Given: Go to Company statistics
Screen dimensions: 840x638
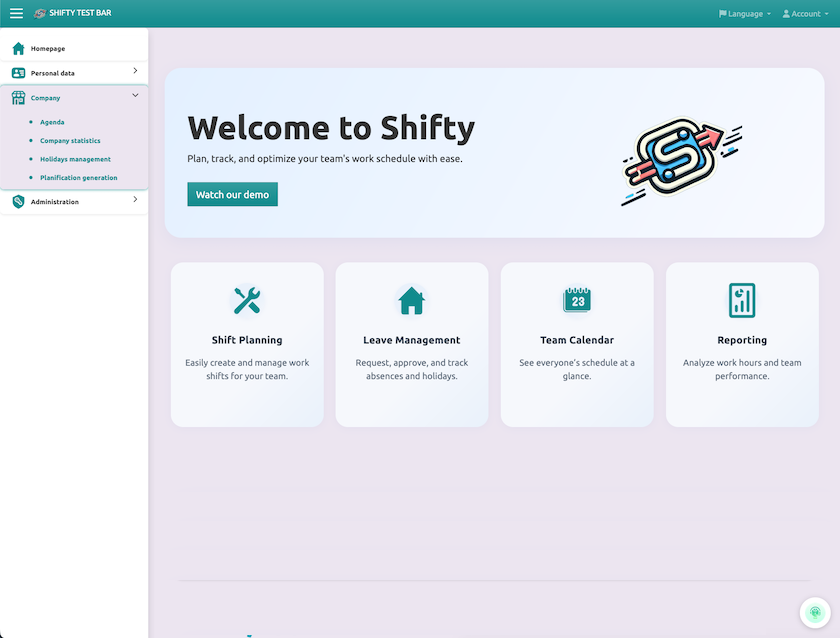Looking at the screenshot, I should tap(70, 141).
